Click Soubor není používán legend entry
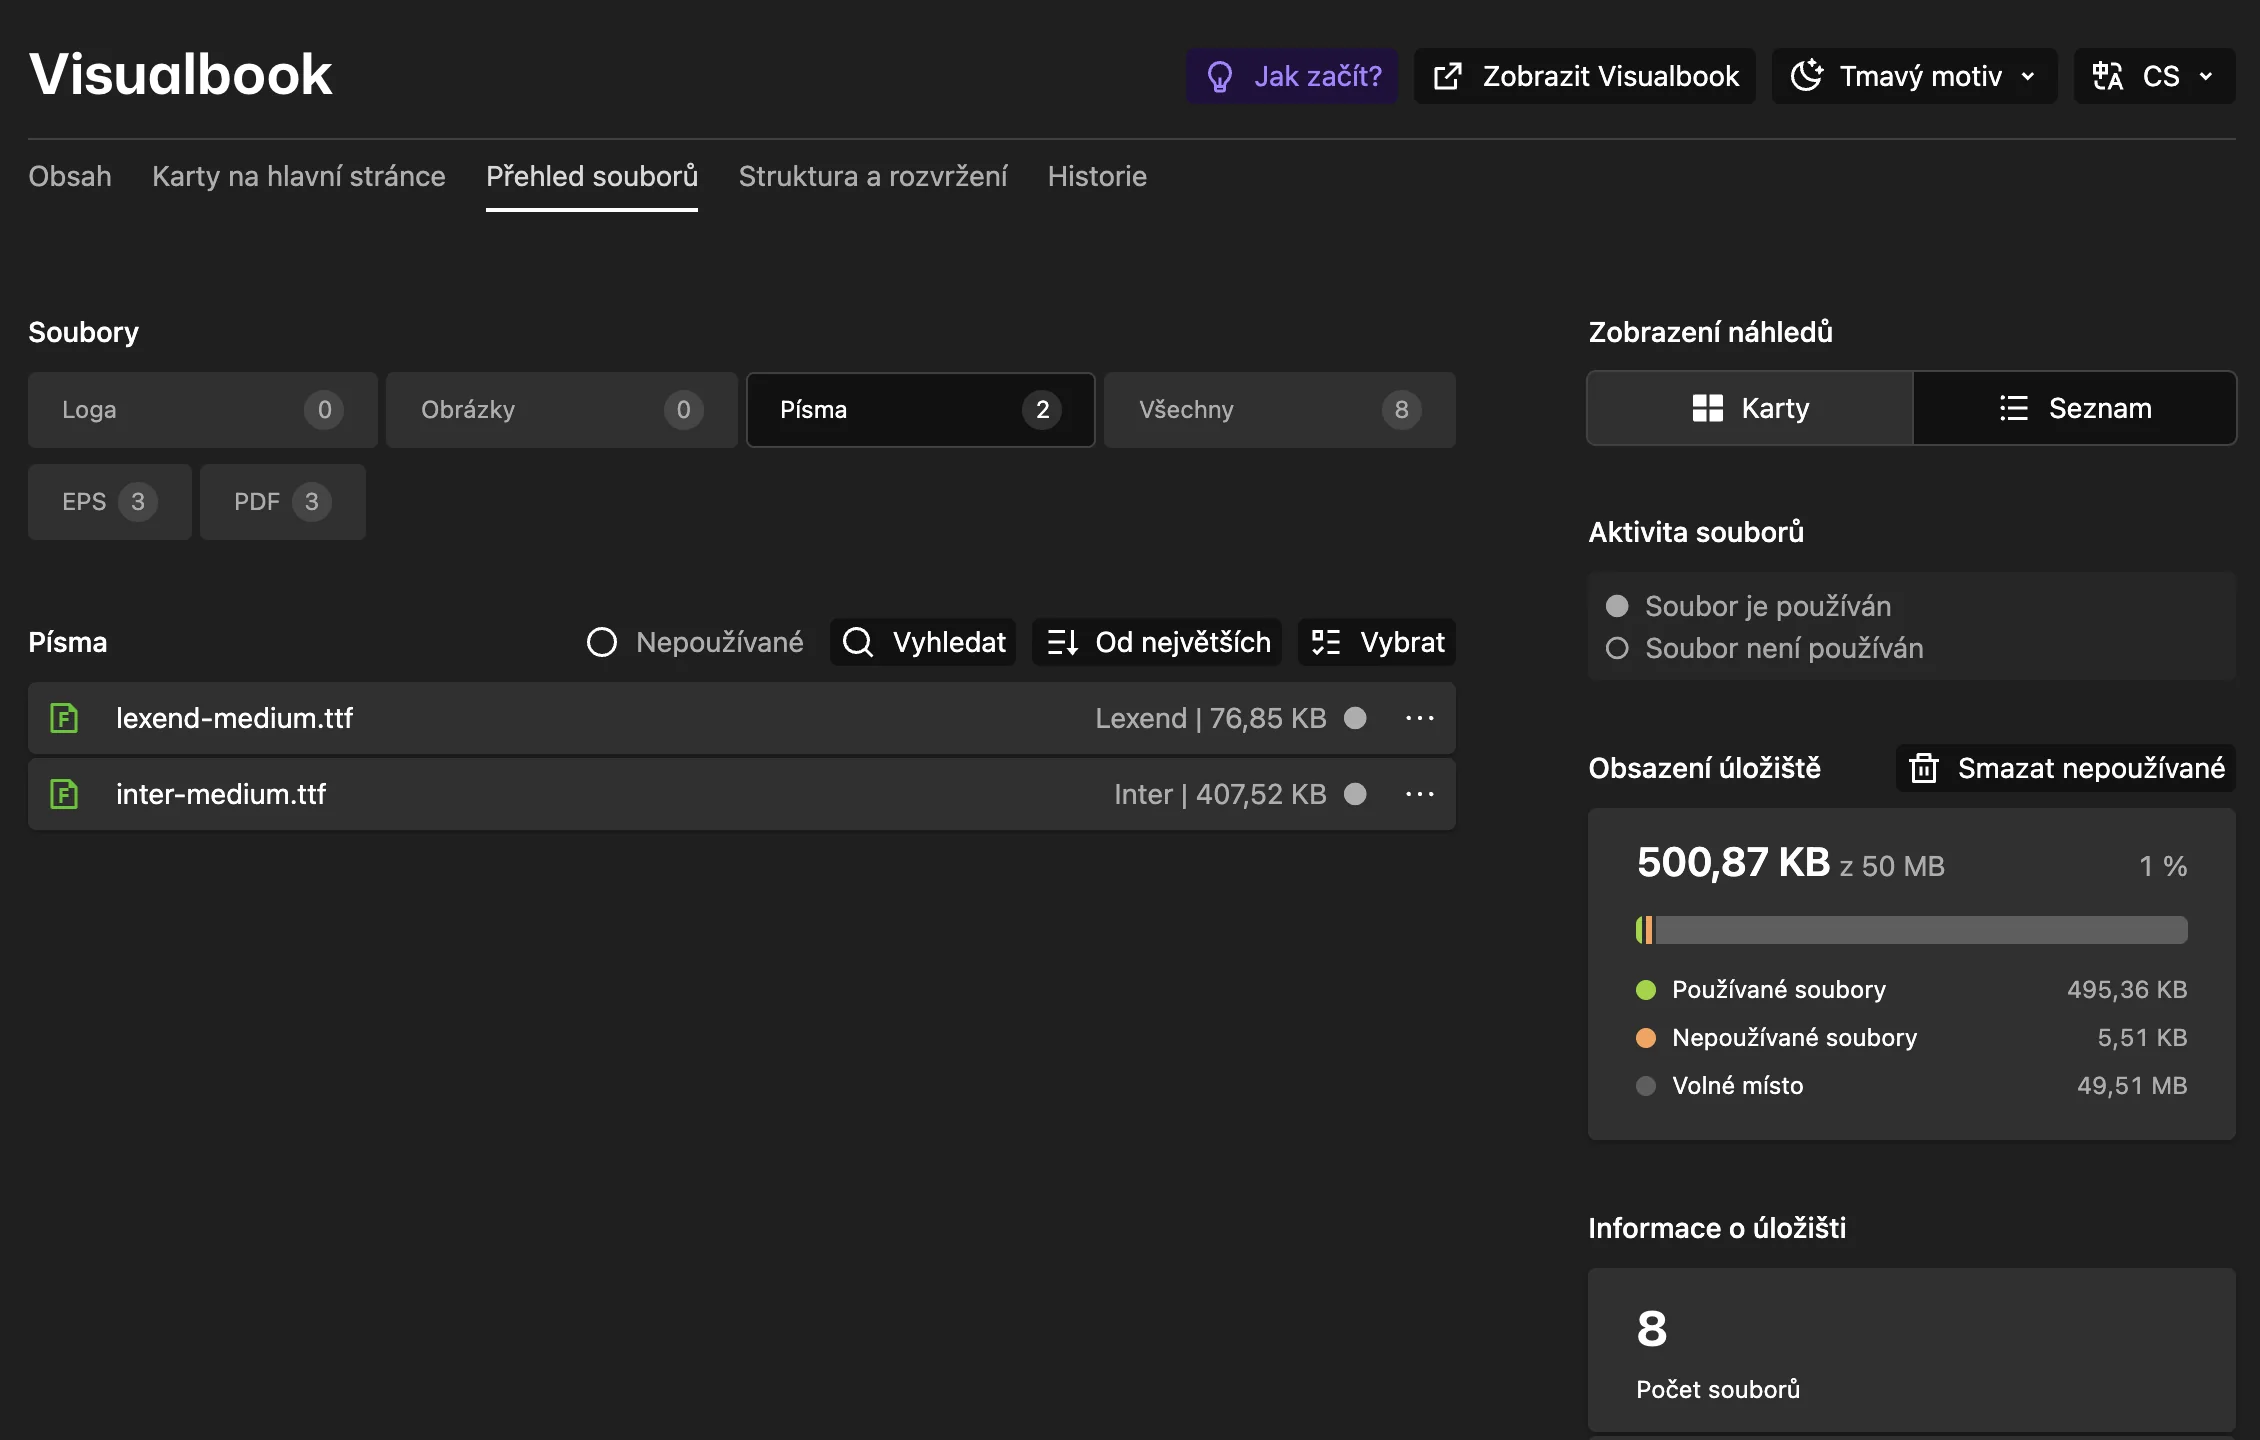The image size is (2260, 1440). [x=1765, y=648]
